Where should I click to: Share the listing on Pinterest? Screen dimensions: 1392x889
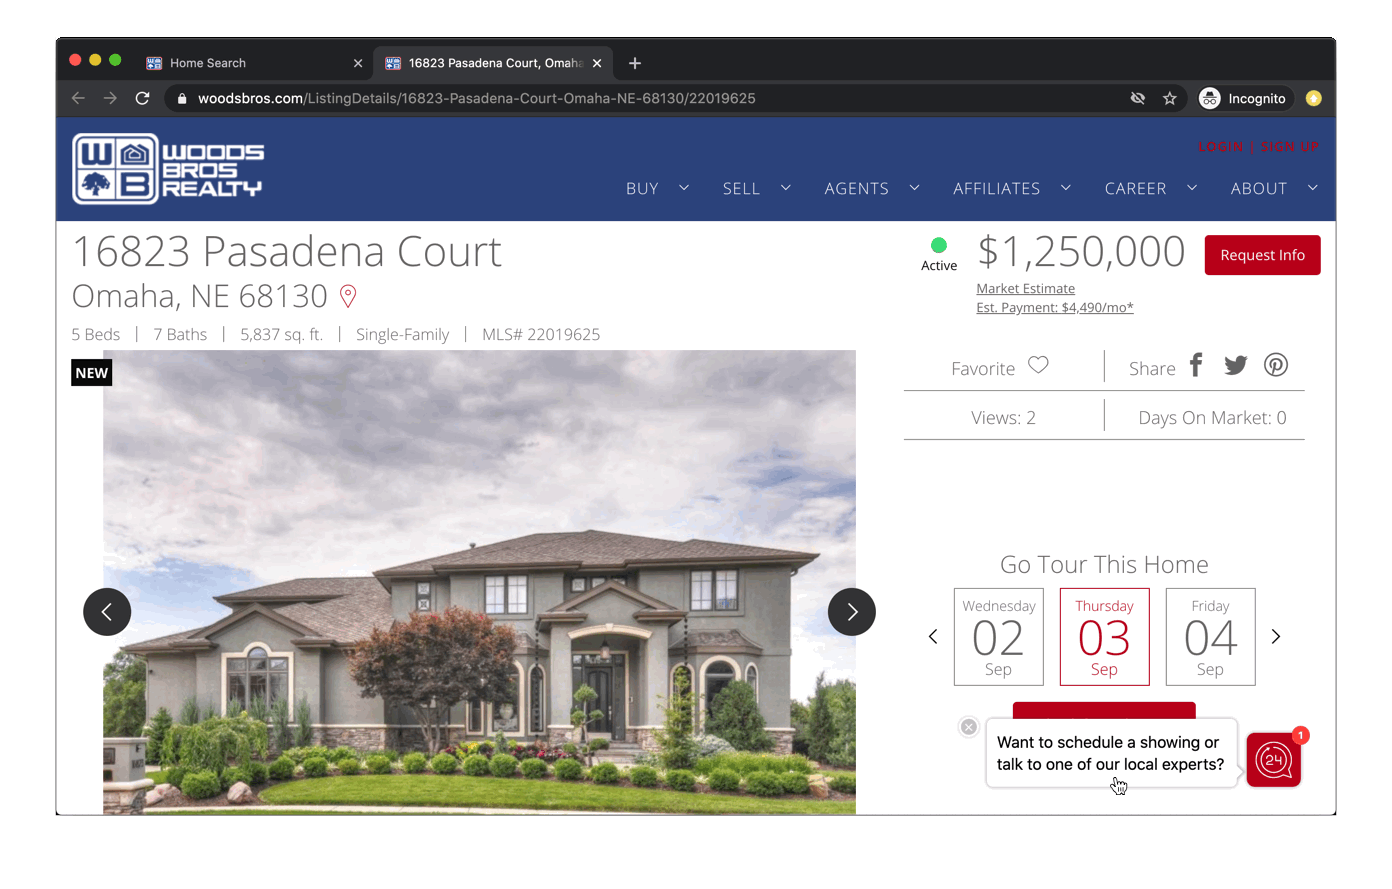pyautogui.click(x=1275, y=365)
